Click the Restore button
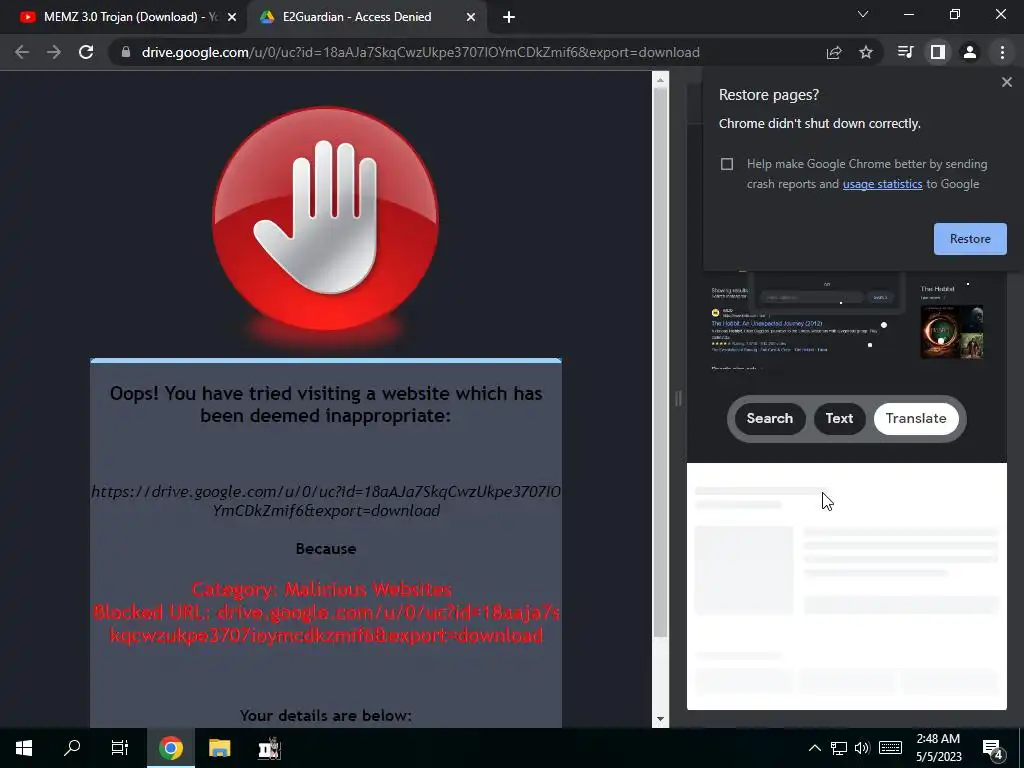 coord(970,239)
